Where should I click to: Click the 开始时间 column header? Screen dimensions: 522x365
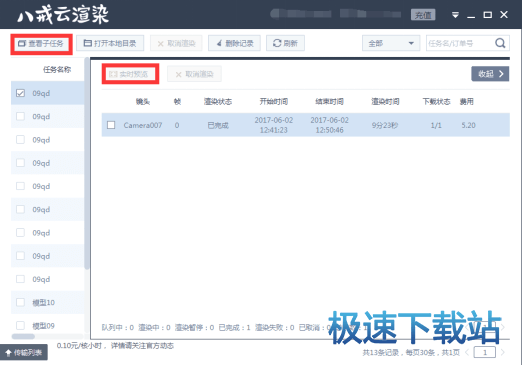pos(274,101)
